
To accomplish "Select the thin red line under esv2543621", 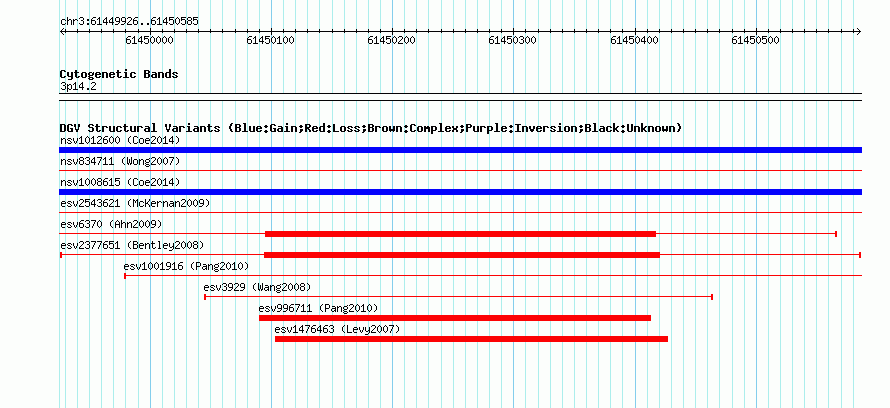I will coord(460,212).
